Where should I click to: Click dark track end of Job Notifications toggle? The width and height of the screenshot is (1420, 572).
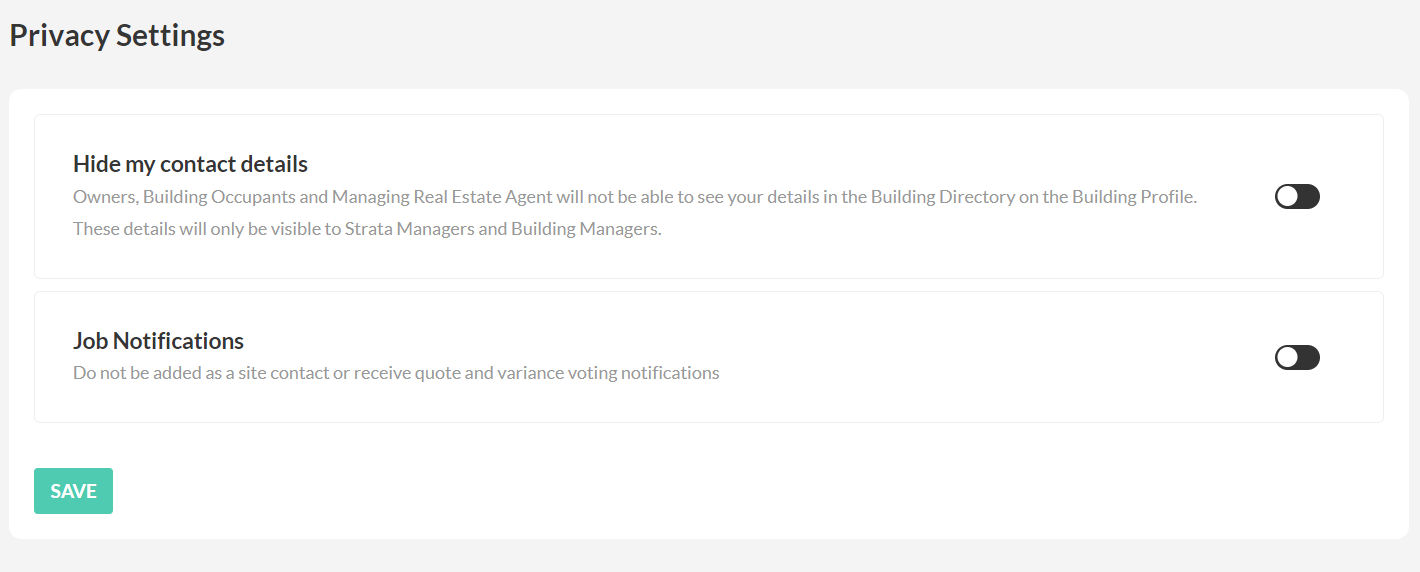pos(1309,357)
